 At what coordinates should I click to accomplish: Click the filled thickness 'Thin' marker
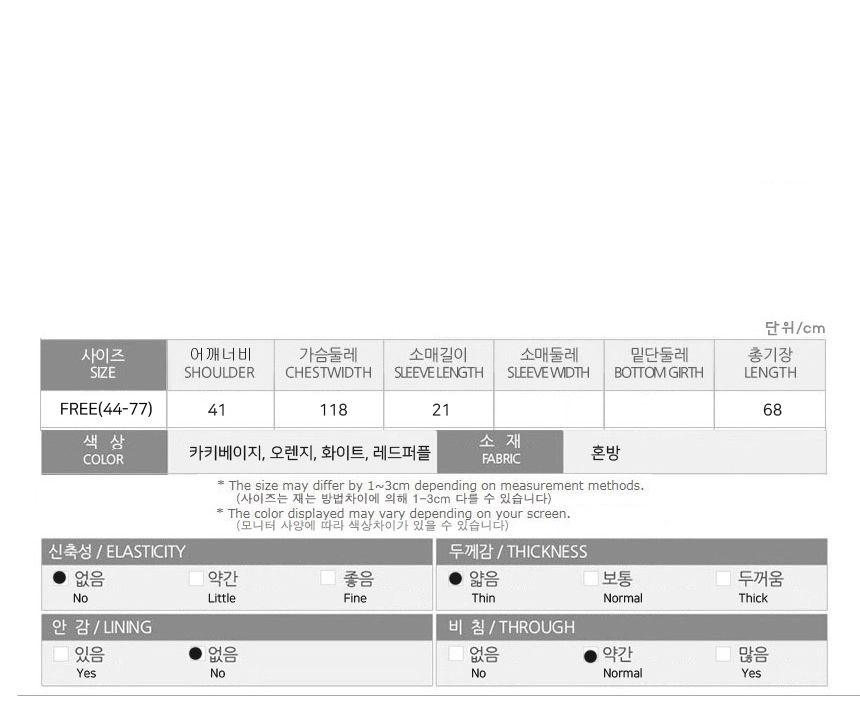[456, 579]
